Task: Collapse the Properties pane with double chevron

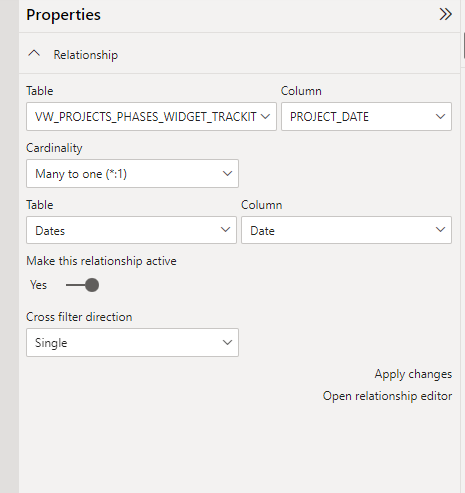Action: pos(445,14)
